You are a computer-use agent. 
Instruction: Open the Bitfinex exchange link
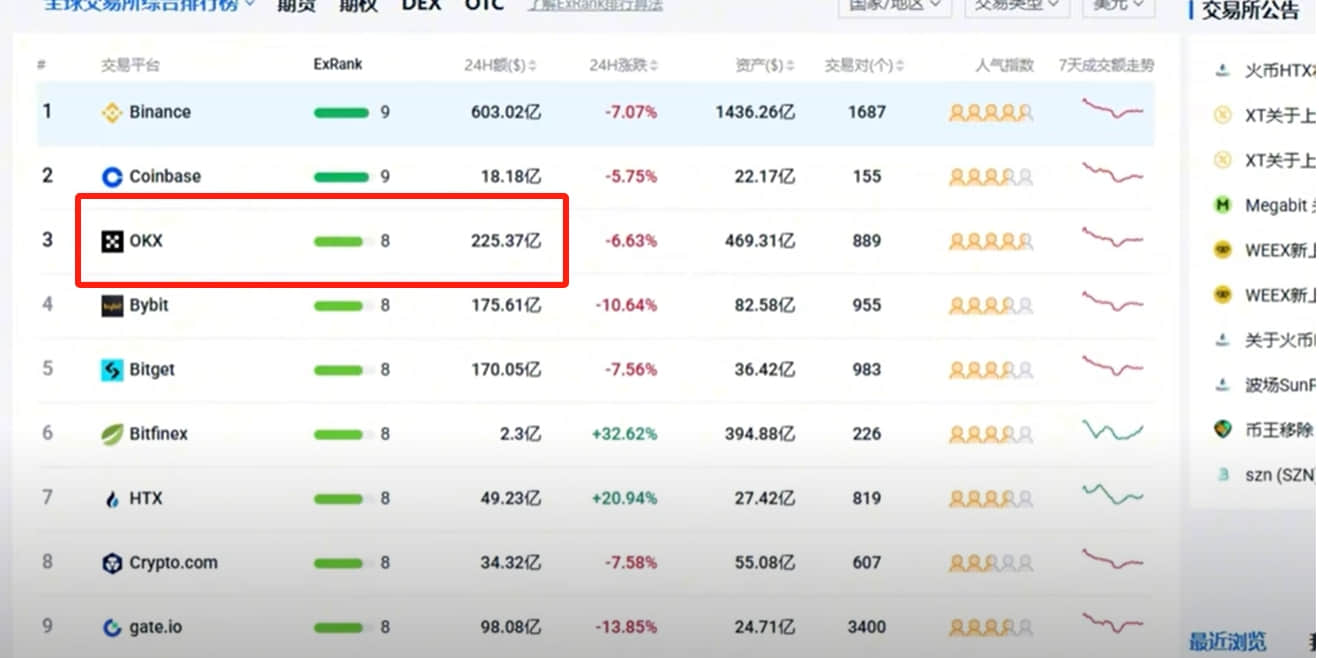(x=158, y=434)
